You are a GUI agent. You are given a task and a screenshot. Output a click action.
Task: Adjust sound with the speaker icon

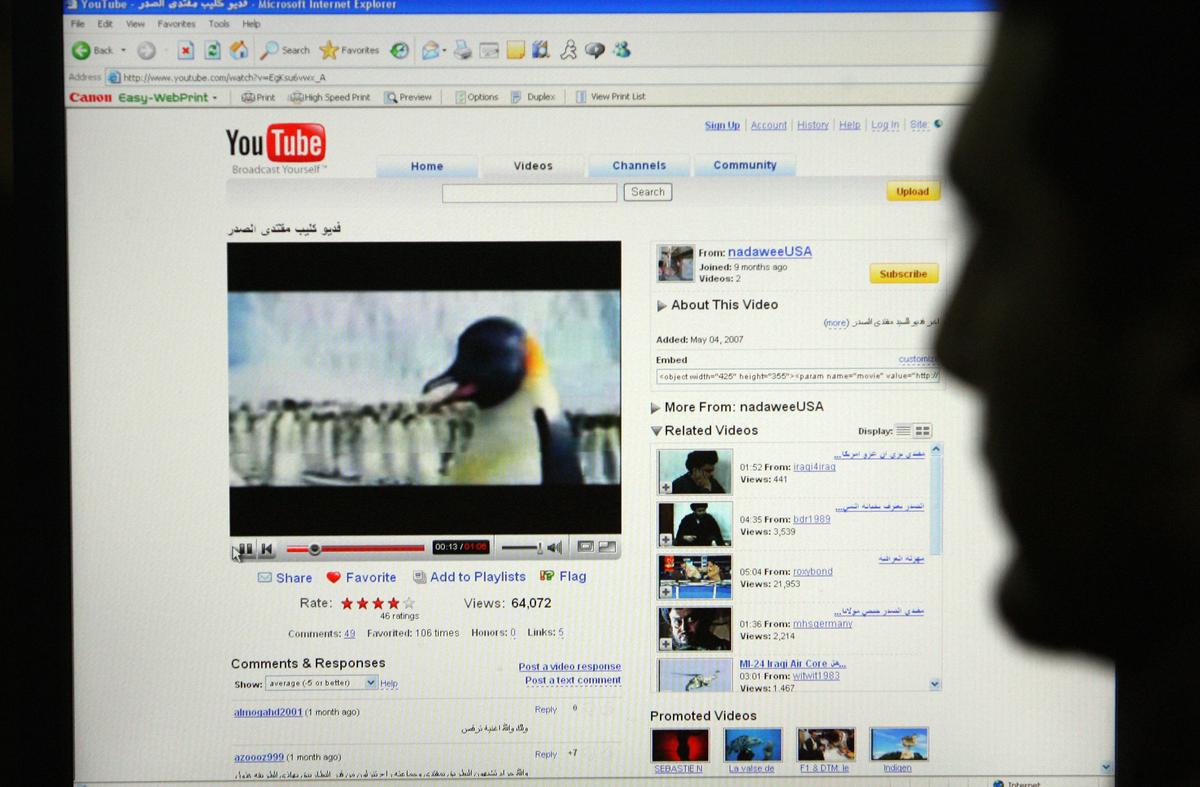pos(556,547)
